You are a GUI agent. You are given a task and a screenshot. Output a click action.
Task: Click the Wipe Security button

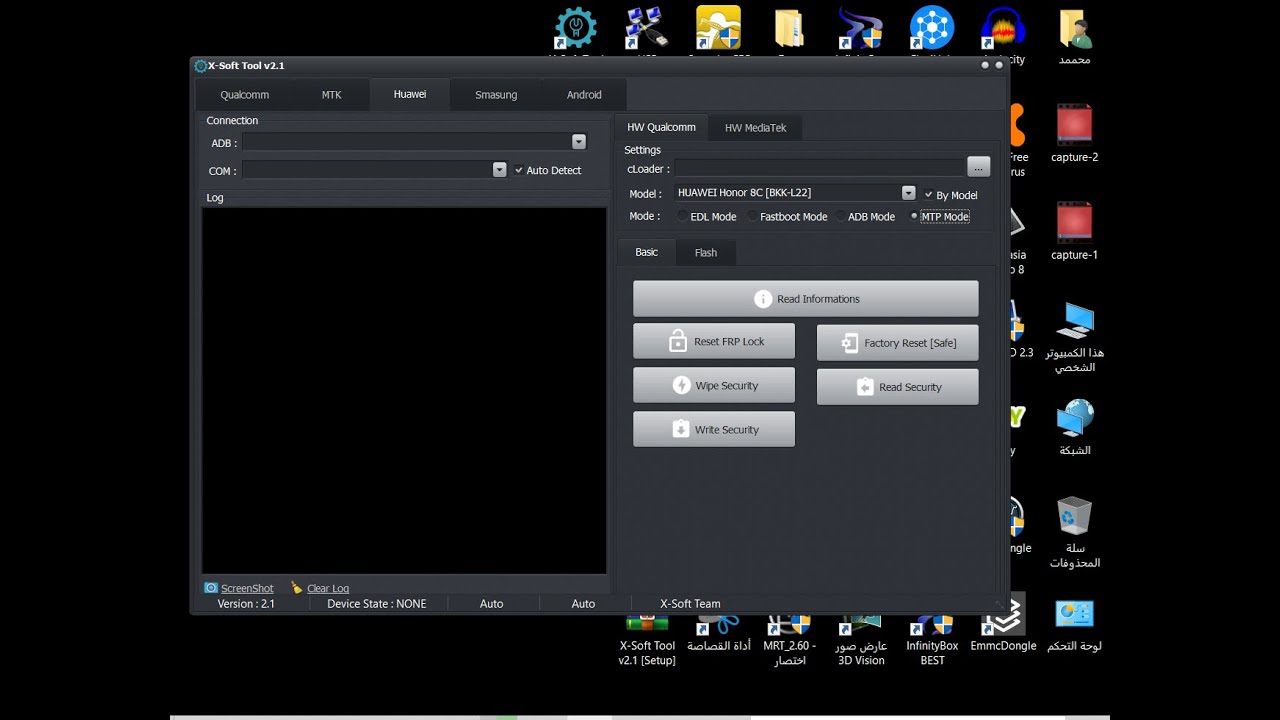[714, 385]
